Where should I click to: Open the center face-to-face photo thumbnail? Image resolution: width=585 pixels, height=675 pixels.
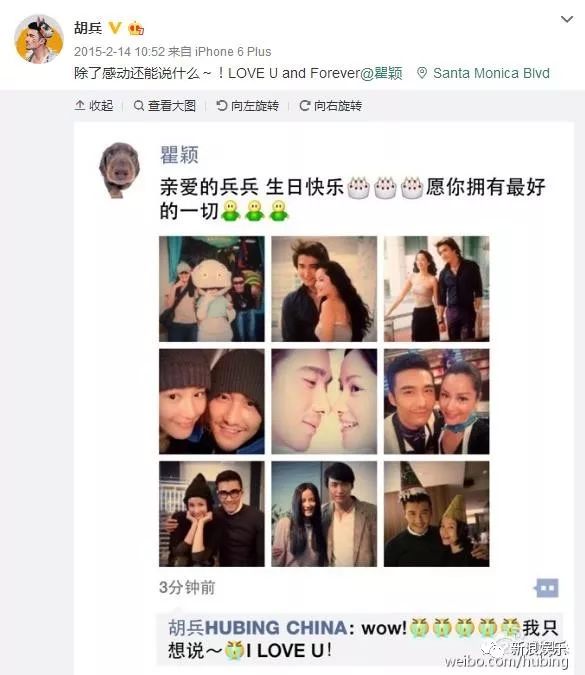pos(324,401)
